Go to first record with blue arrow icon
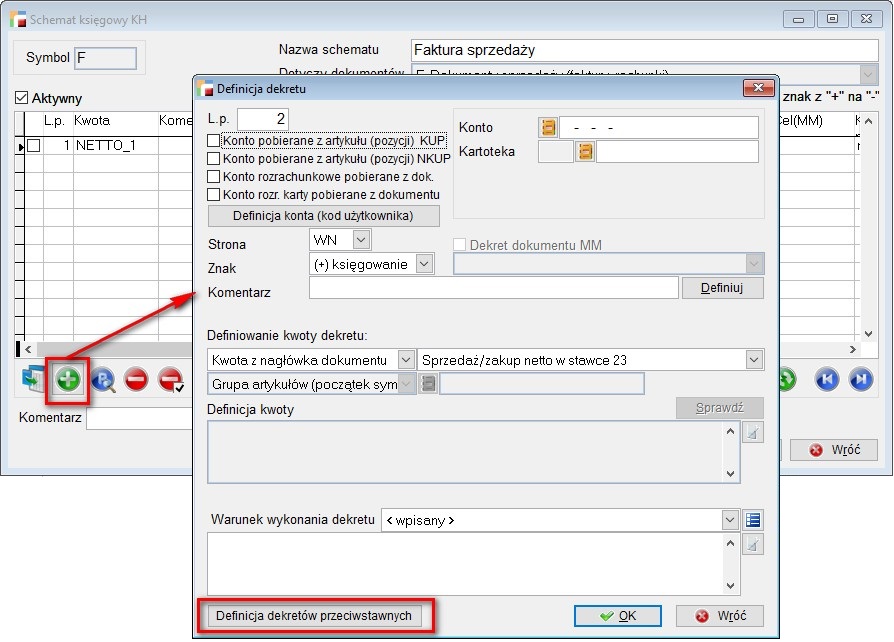 coord(826,380)
